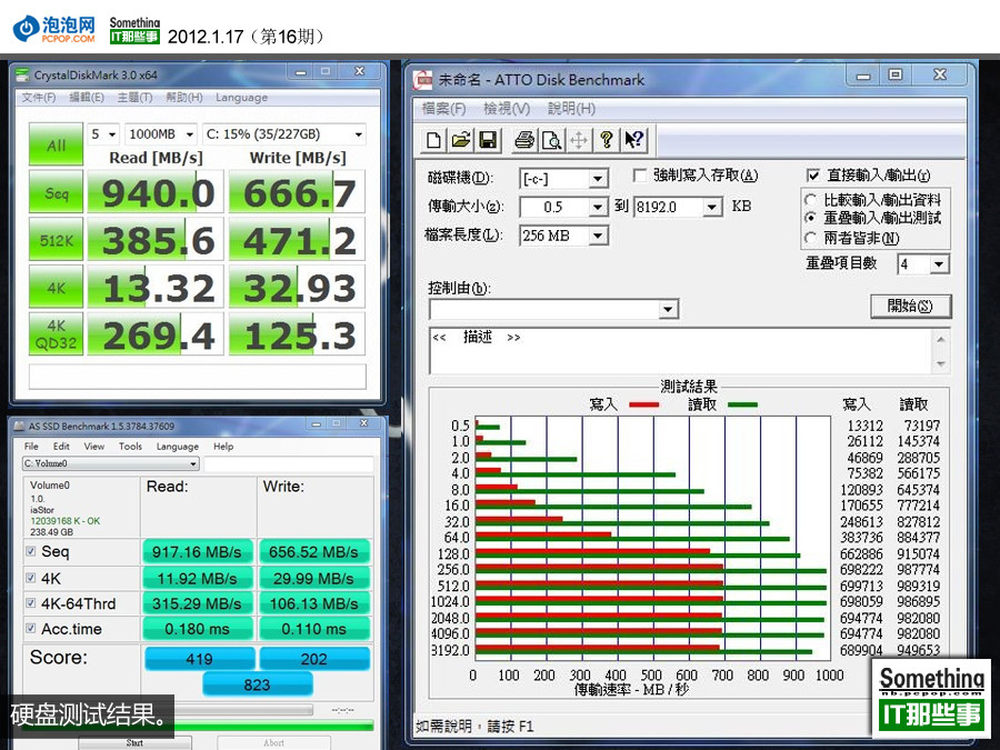Viewport: 1000px width, 750px height.
Task: Open the Tools menu in AS SSD Benchmark
Action: click(x=130, y=446)
